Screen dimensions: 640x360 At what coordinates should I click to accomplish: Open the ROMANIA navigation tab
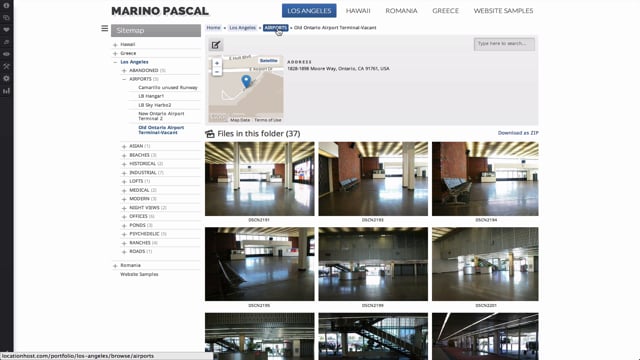pos(401,11)
